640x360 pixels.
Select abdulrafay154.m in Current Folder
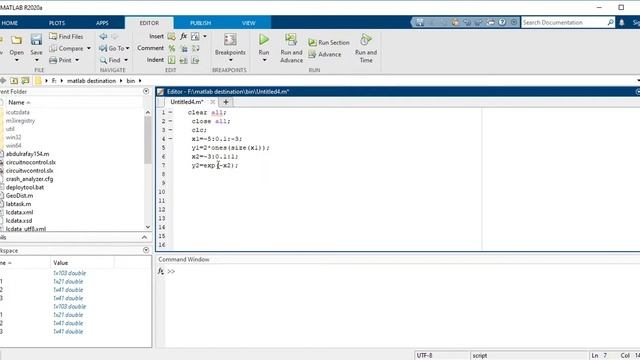pos(27,154)
